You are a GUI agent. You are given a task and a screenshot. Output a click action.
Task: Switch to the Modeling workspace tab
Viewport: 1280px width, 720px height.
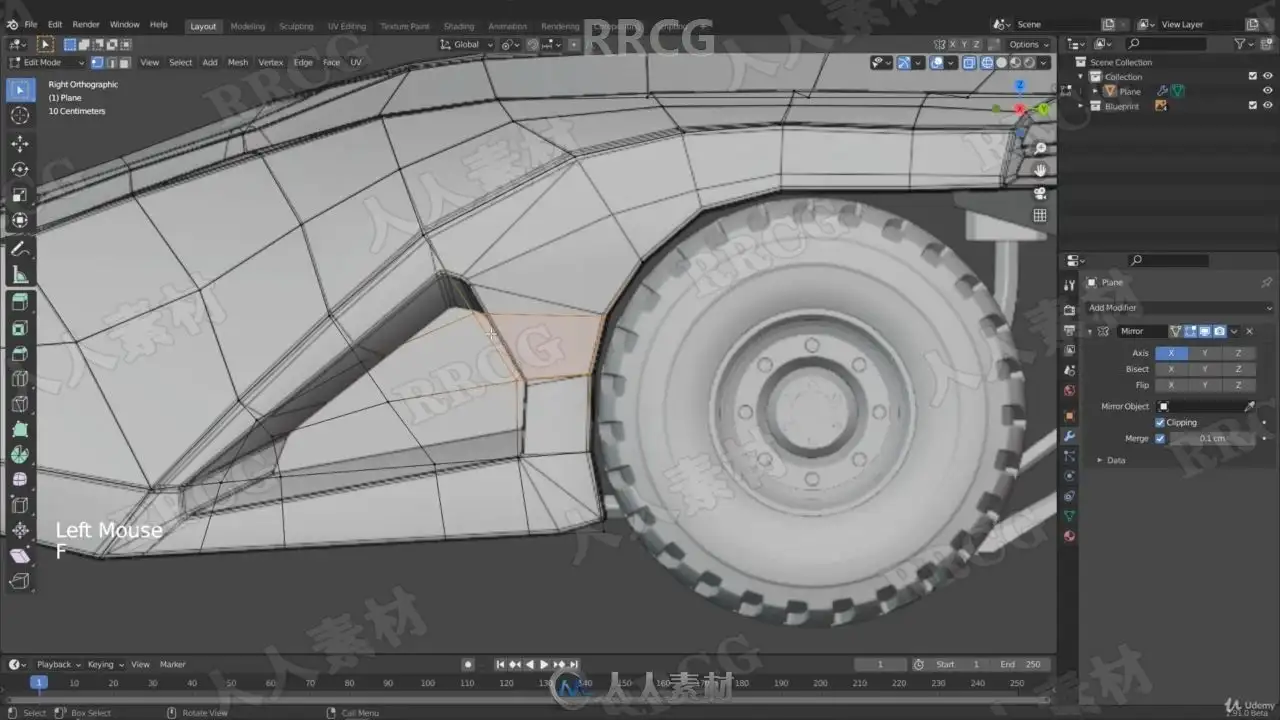pyautogui.click(x=248, y=26)
